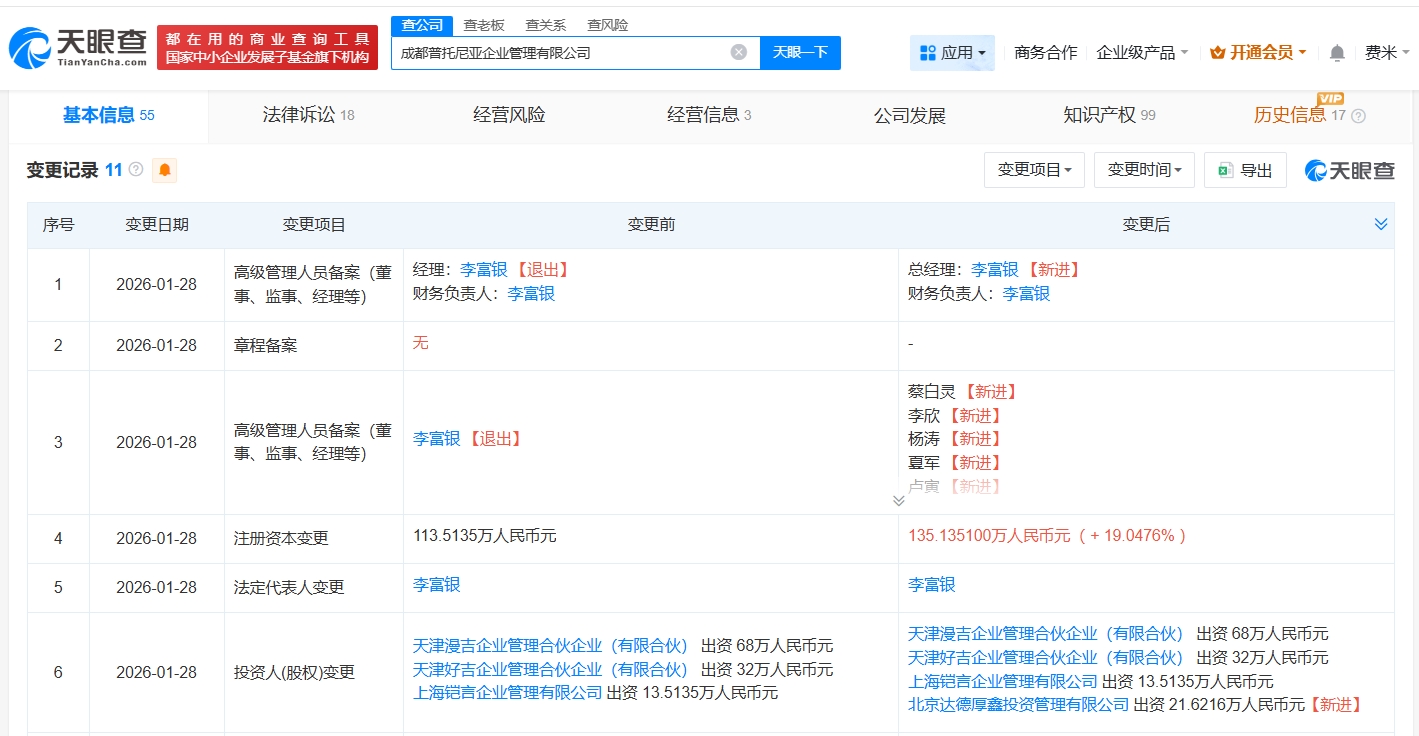Image resolution: width=1419 pixels, height=736 pixels.
Task: Open the 应用 apps dropdown
Action: [x=952, y=52]
